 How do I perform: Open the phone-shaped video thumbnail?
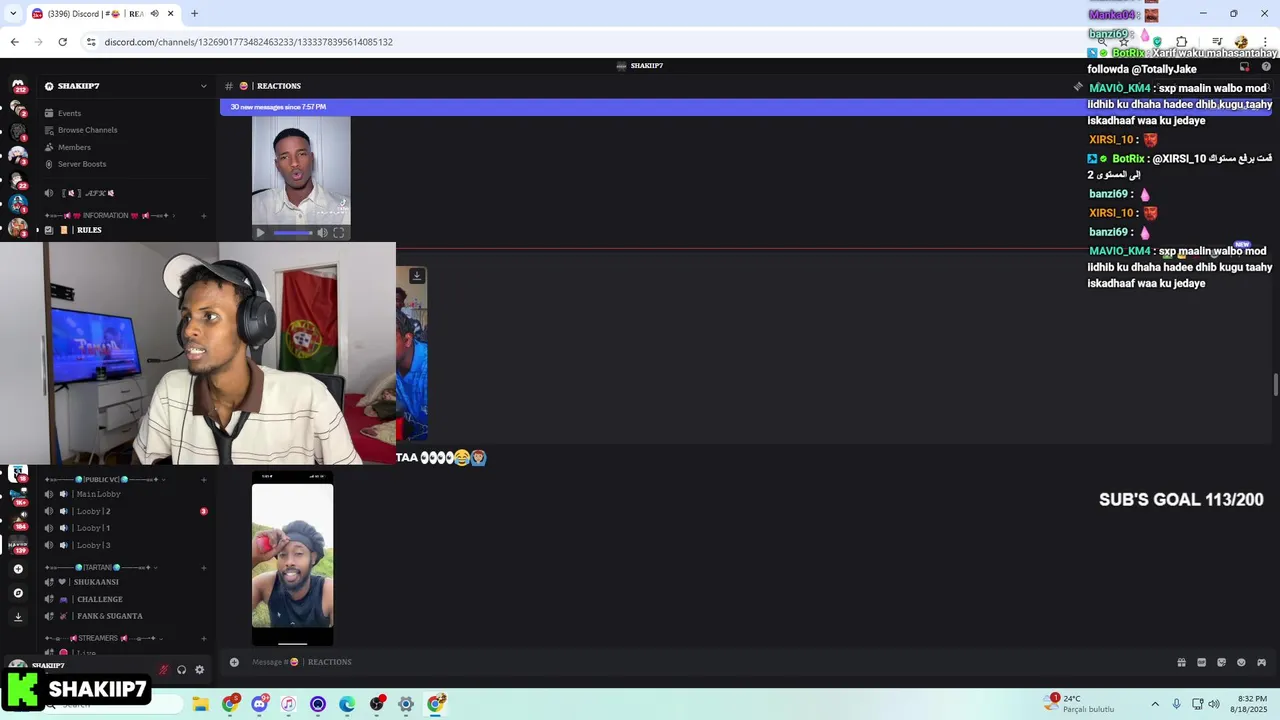(292, 558)
